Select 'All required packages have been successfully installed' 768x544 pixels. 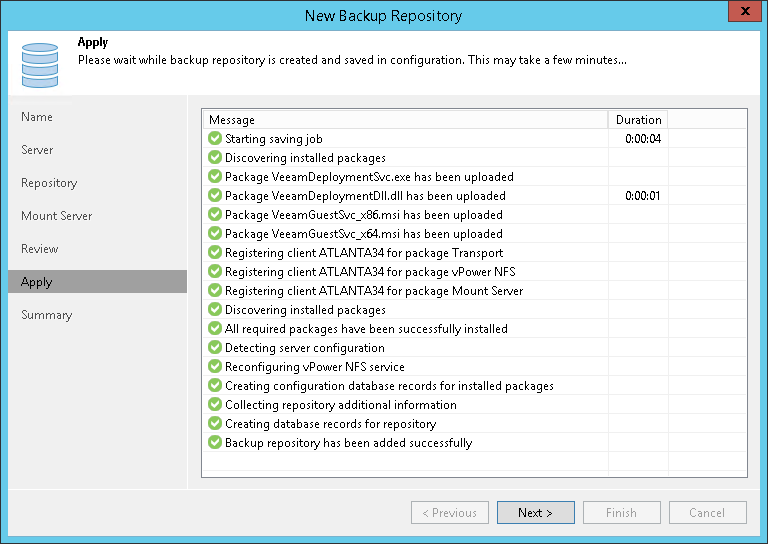[x=366, y=329]
